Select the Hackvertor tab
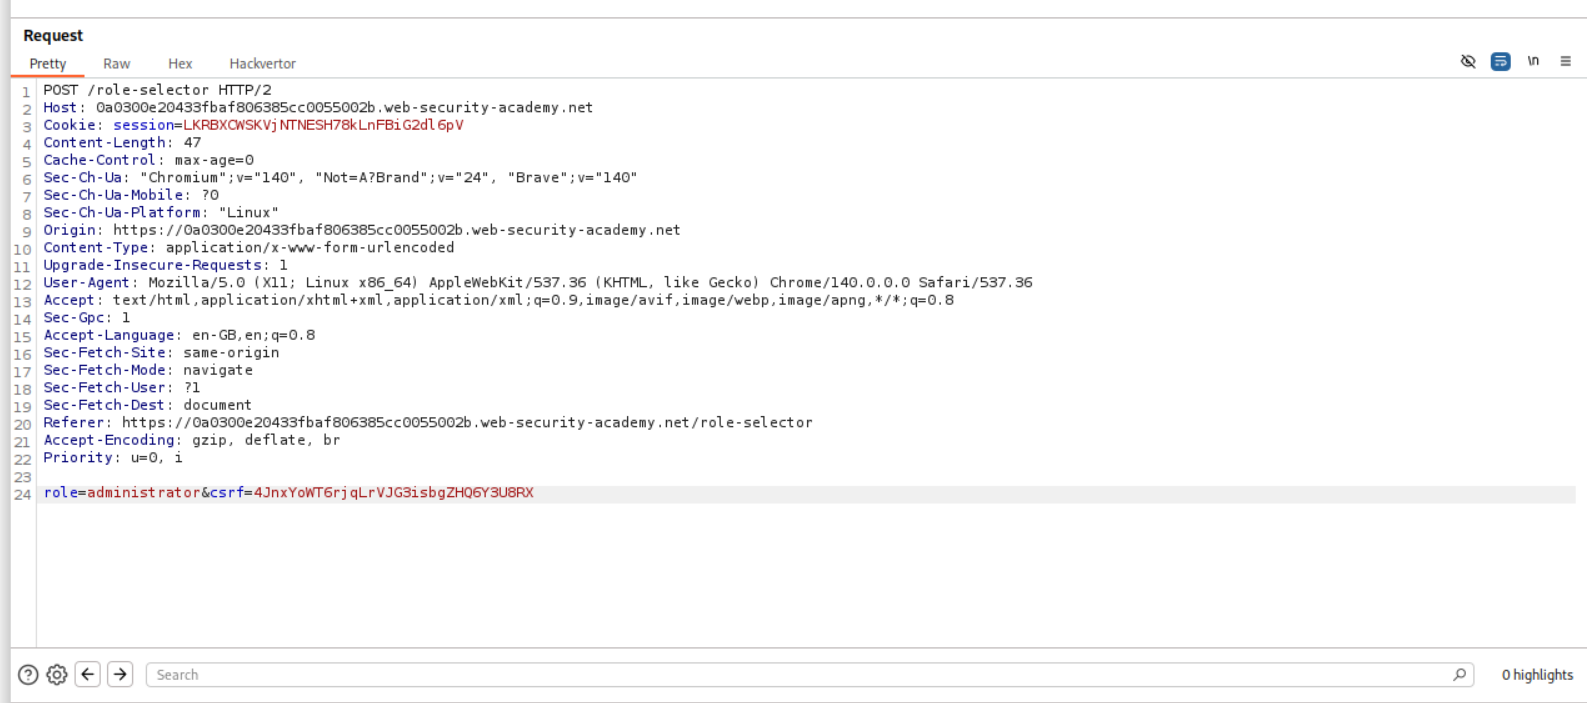Screen dimensions: 1587x703 click(x=262, y=63)
